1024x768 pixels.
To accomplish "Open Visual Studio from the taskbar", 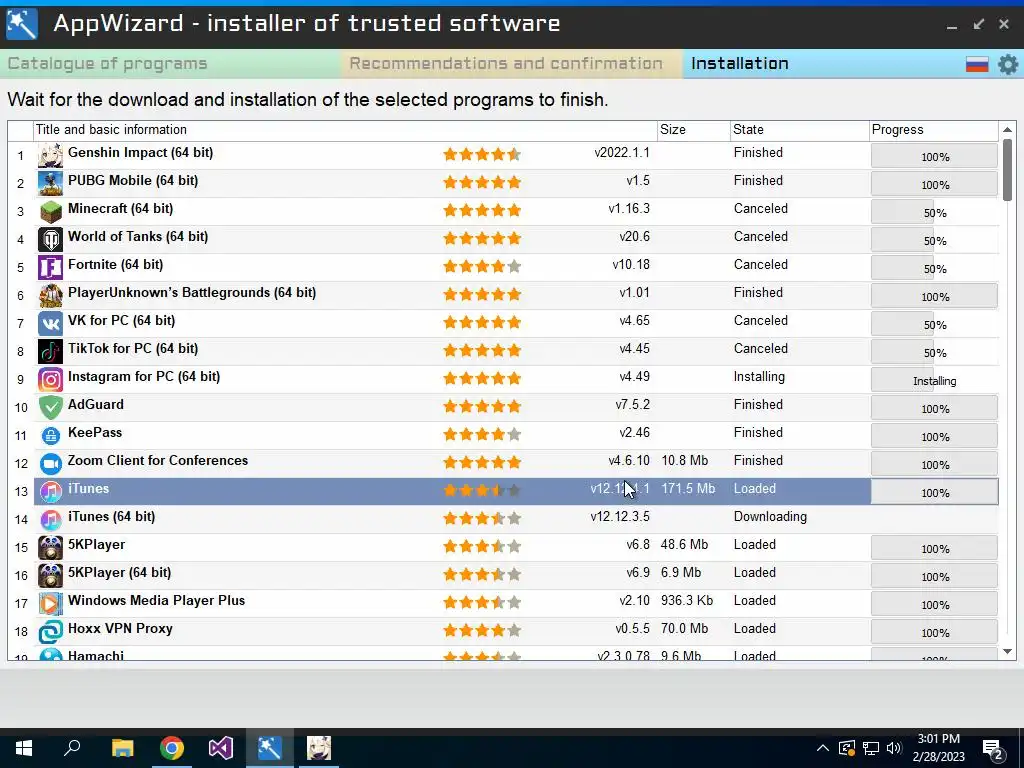I will click(221, 748).
